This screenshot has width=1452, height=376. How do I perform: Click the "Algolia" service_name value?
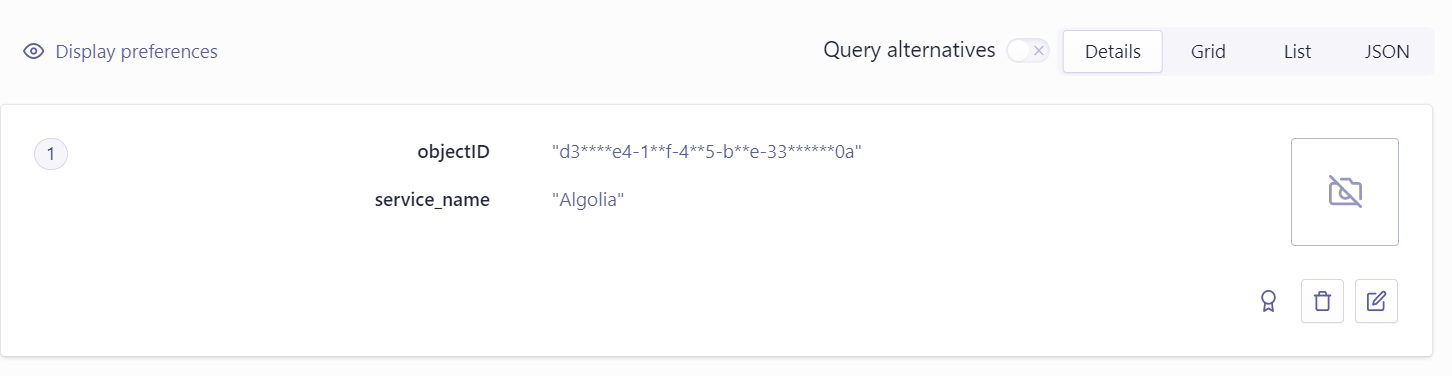tap(588, 200)
